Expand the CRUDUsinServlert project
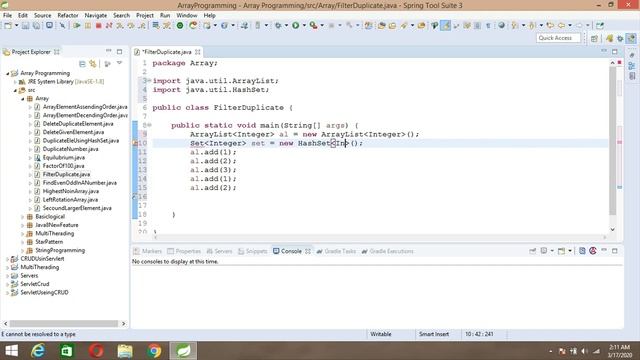 pyautogui.click(x=7, y=259)
